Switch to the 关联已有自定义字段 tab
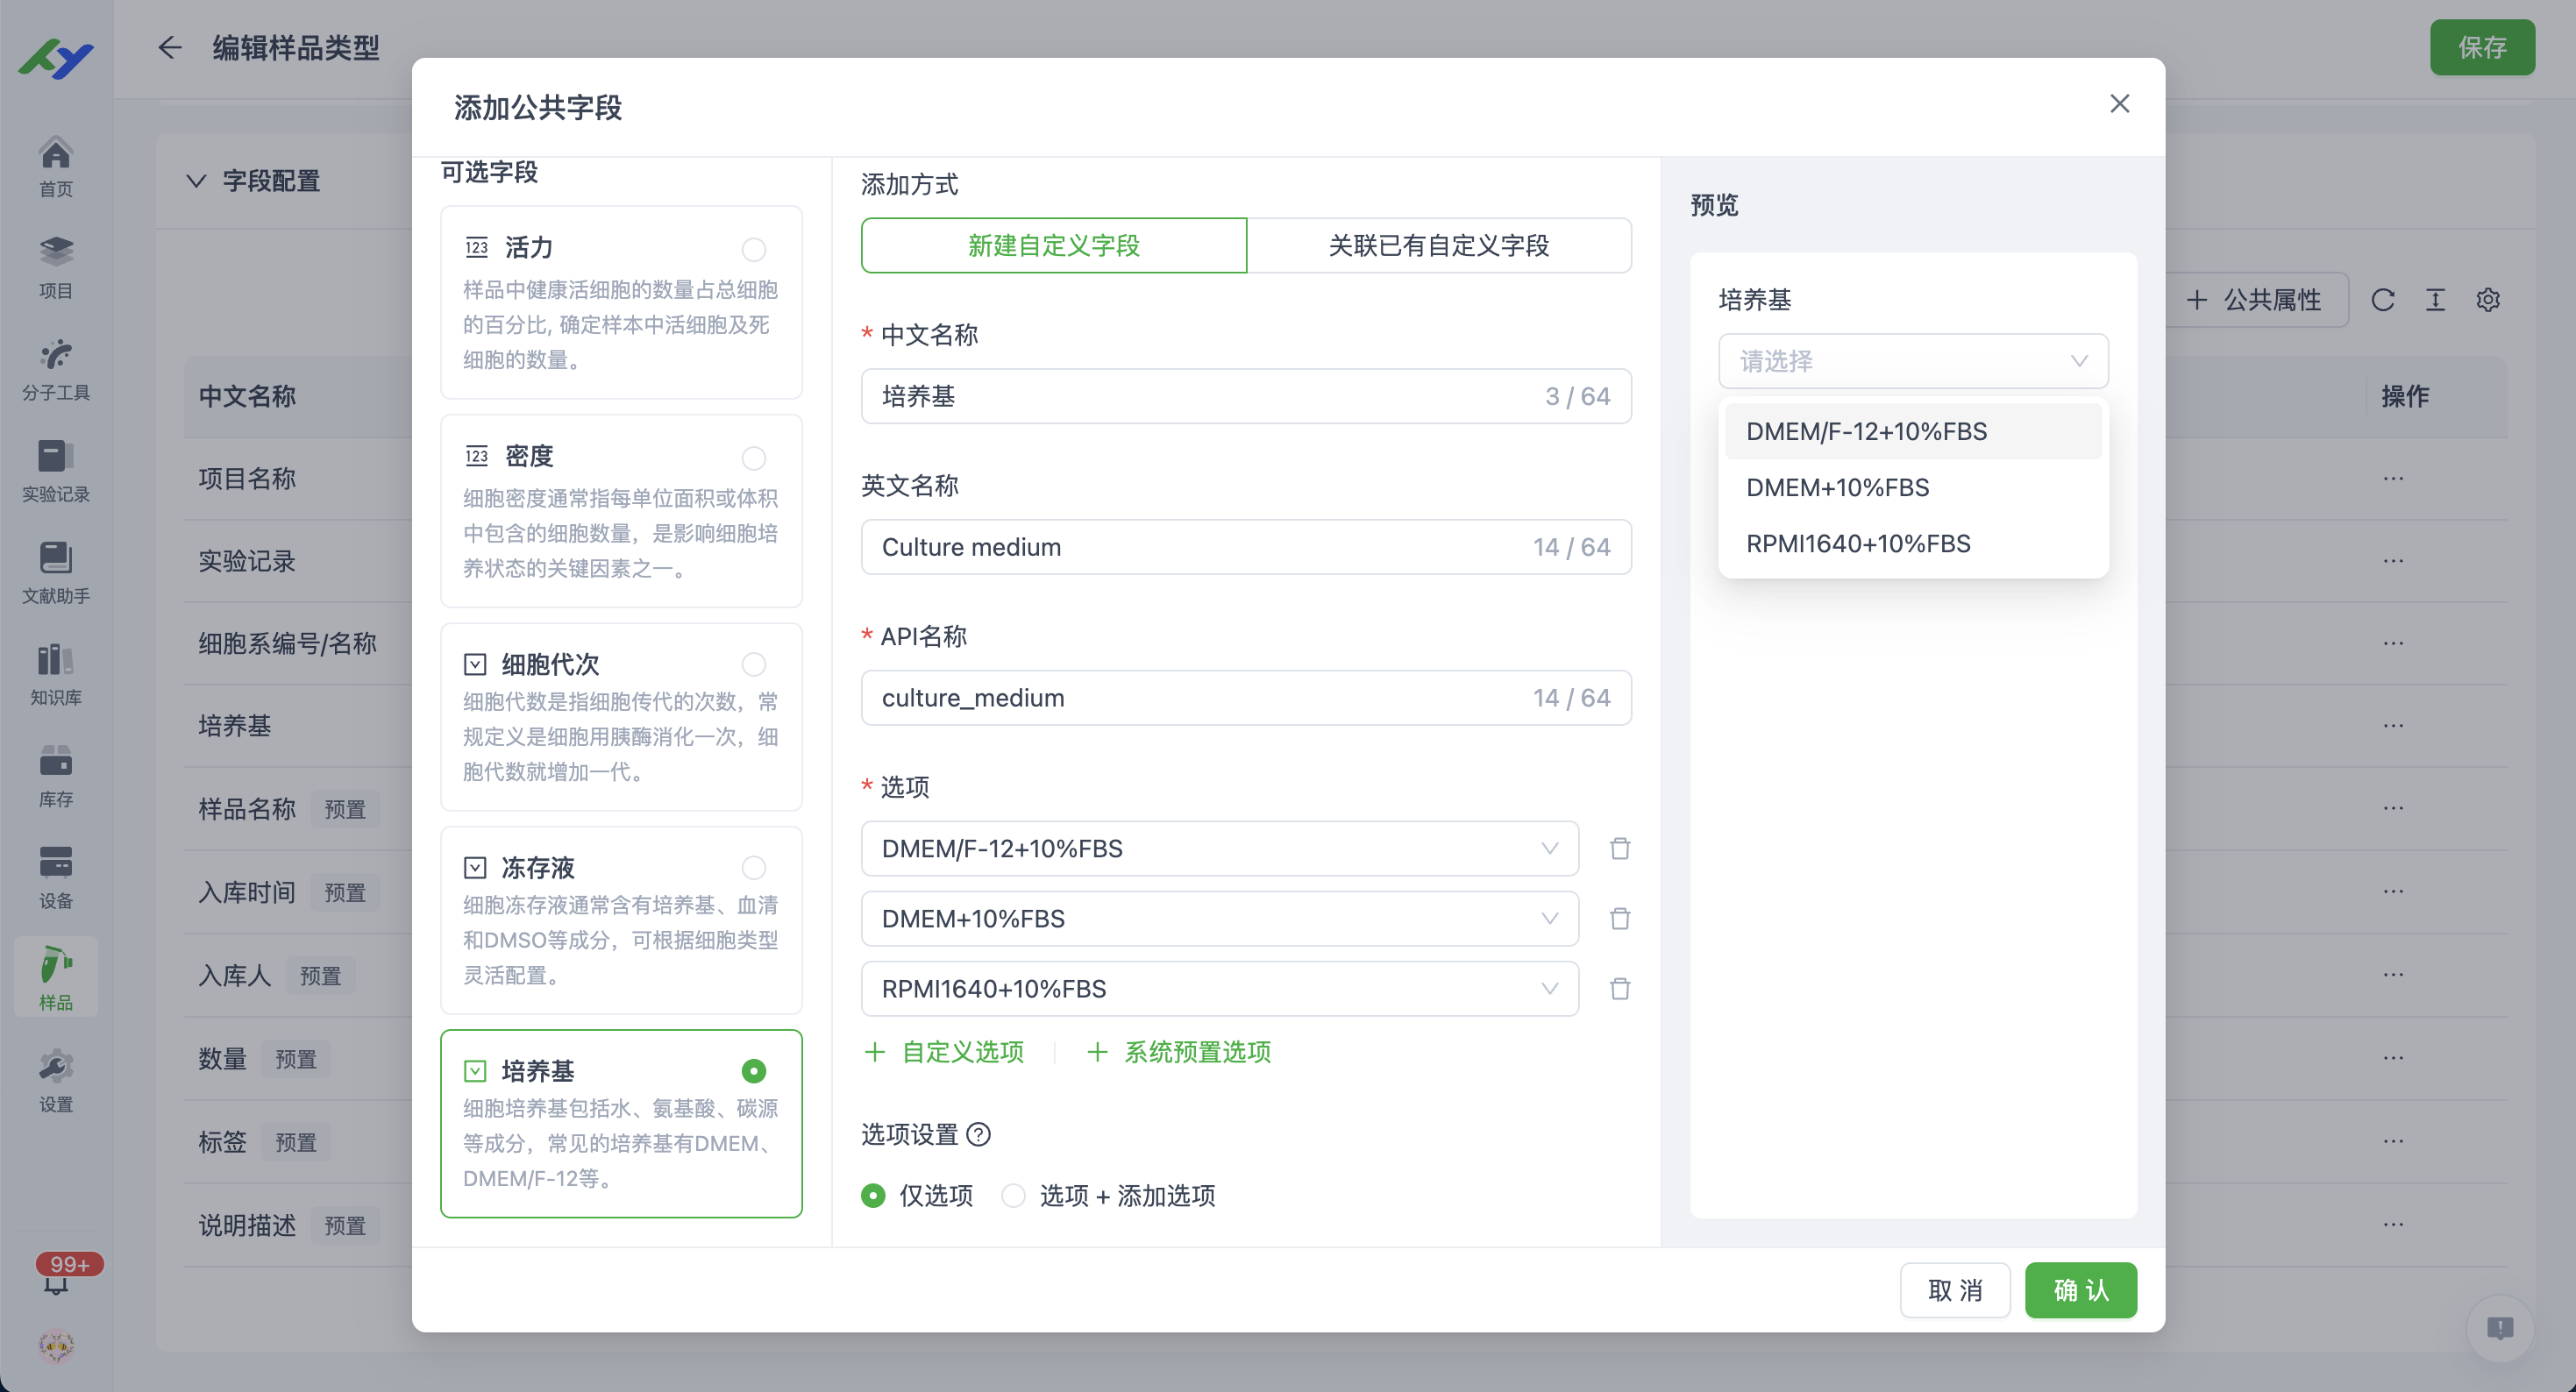The height and width of the screenshot is (1392, 2576). tap(1440, 245)
